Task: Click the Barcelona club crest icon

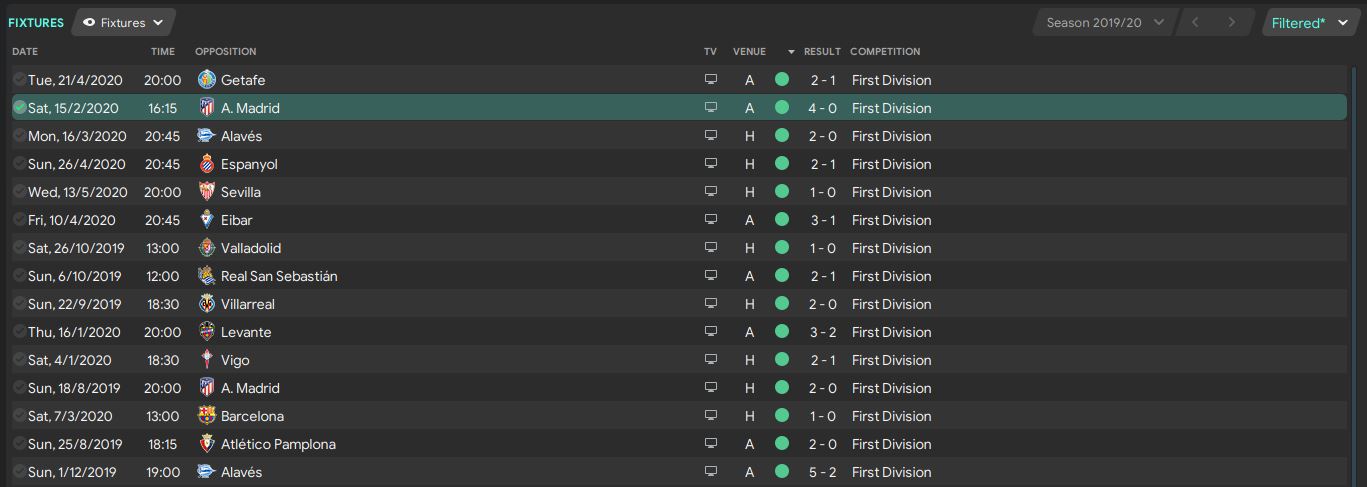Action: (x=207, y=416)
